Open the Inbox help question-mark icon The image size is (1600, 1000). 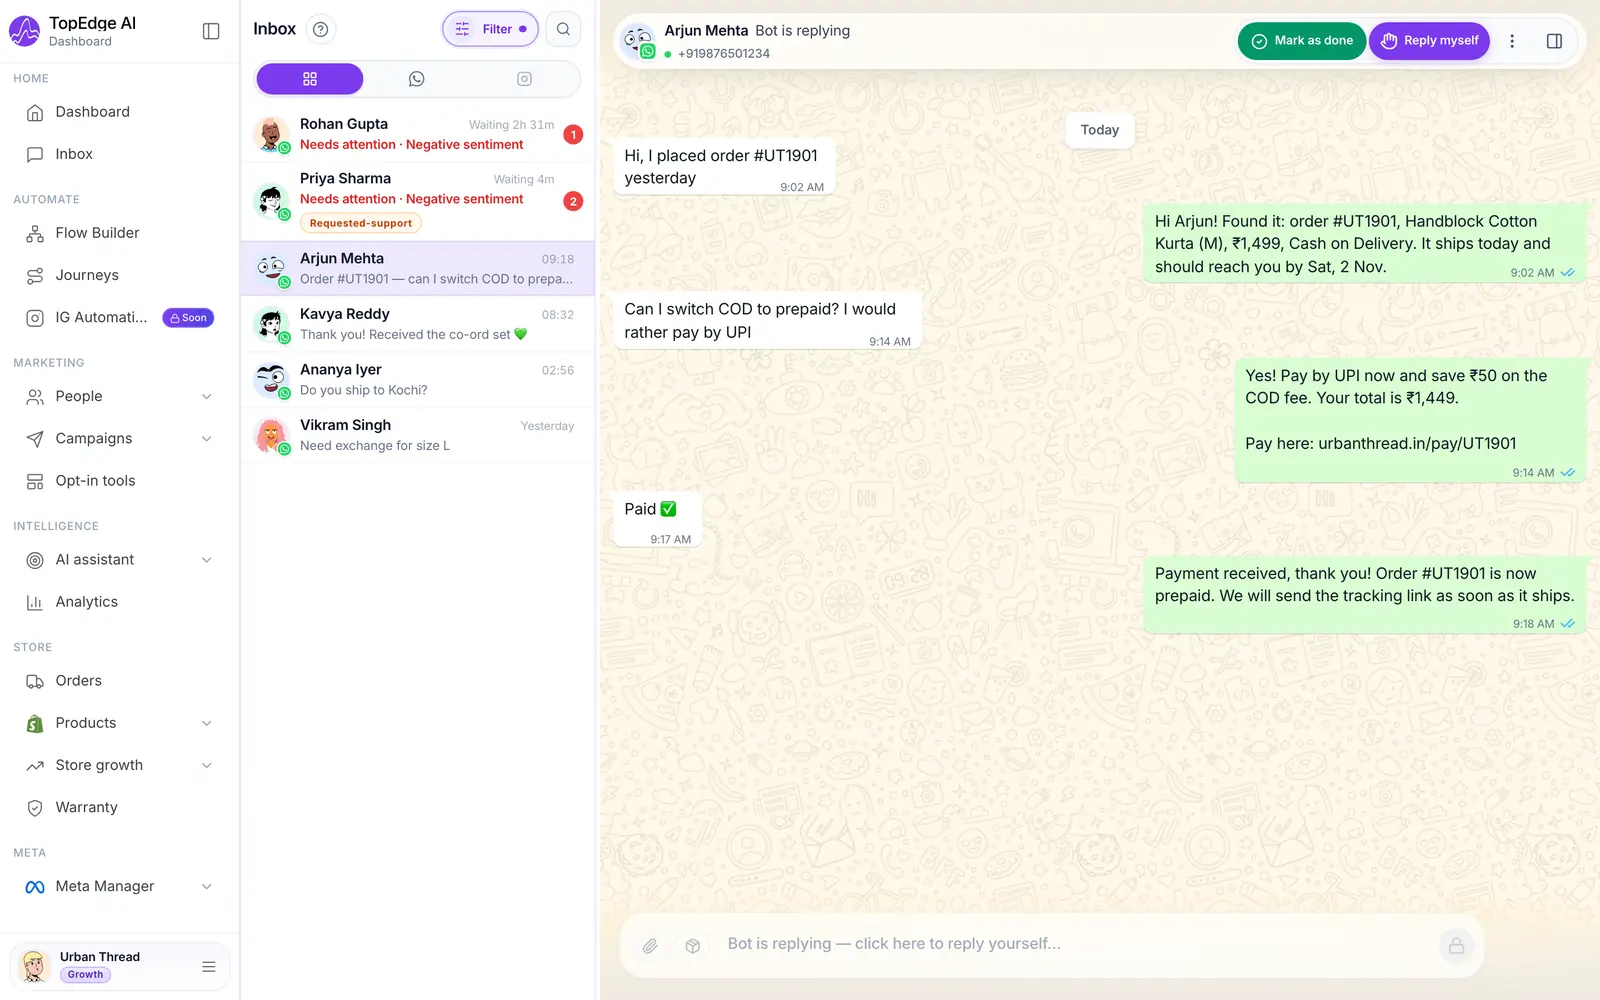pyautogui.click(x=320, y=29)
